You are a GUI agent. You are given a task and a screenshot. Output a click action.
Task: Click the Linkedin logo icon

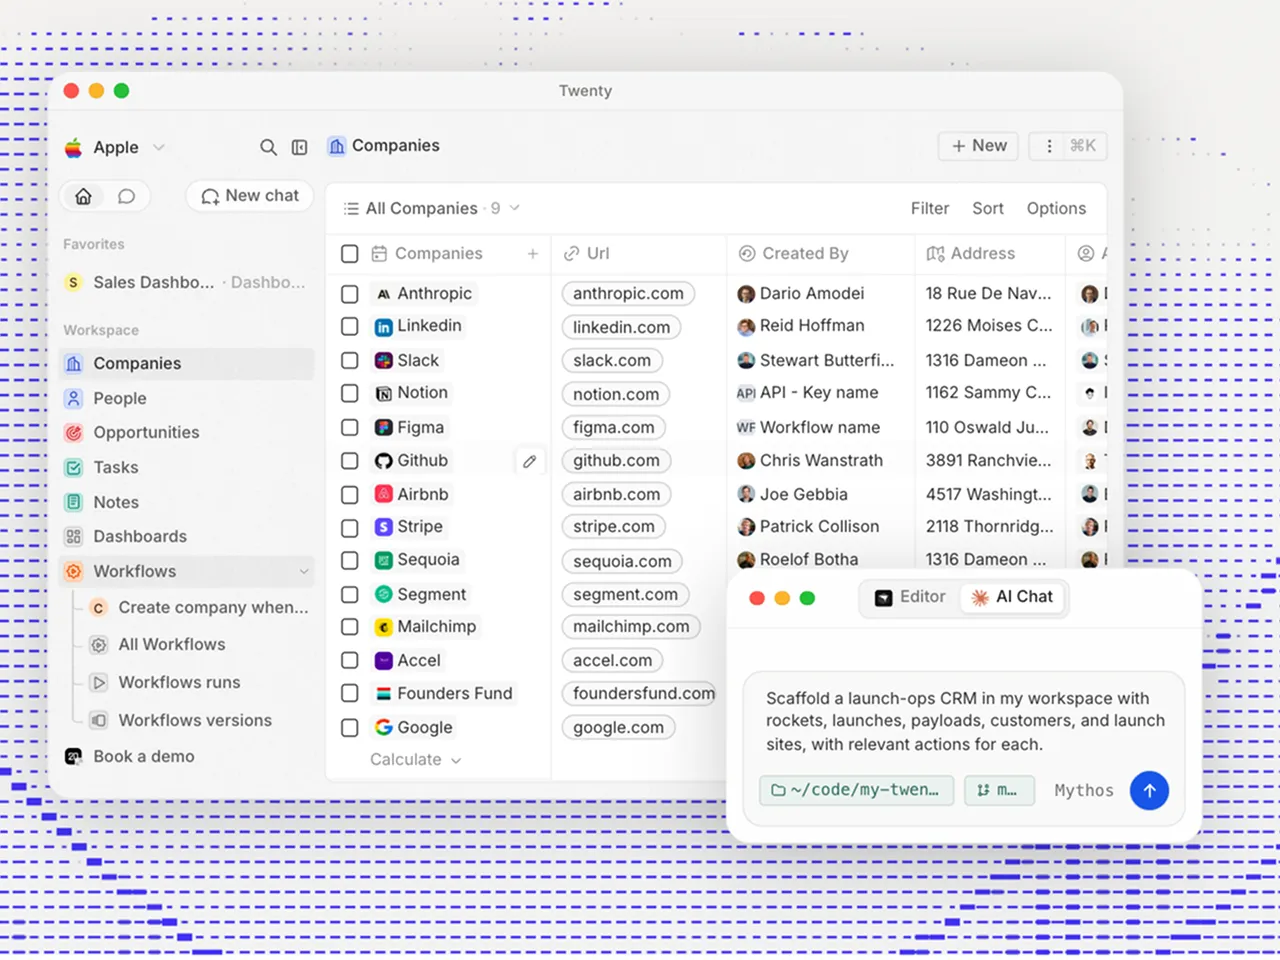point(383,327)
